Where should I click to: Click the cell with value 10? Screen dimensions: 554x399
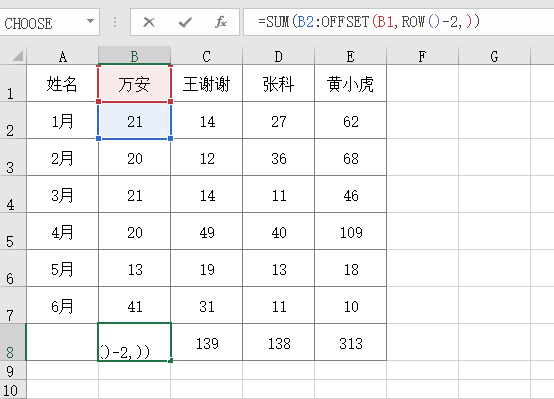[x=350, y=306]
